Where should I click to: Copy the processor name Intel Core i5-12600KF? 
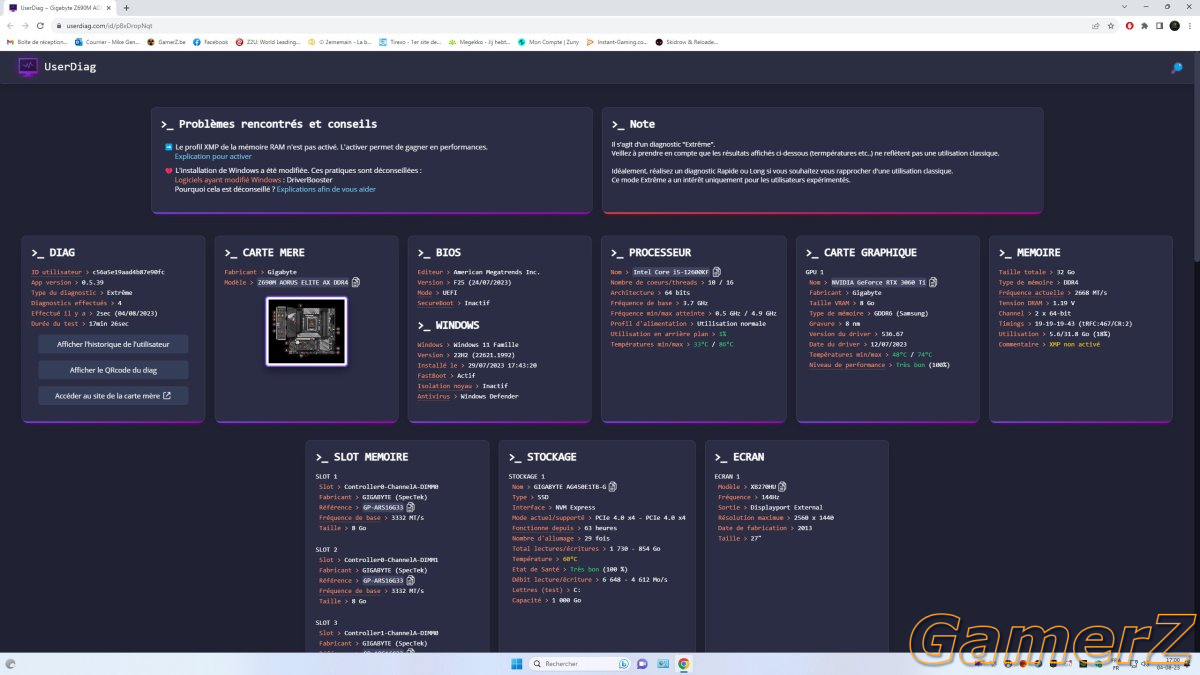click(716, 271)
